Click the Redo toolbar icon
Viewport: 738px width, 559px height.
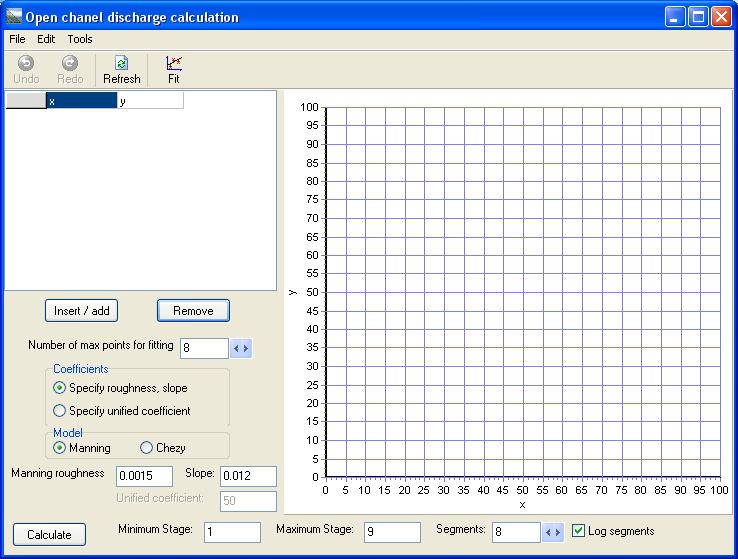(70, 70)
